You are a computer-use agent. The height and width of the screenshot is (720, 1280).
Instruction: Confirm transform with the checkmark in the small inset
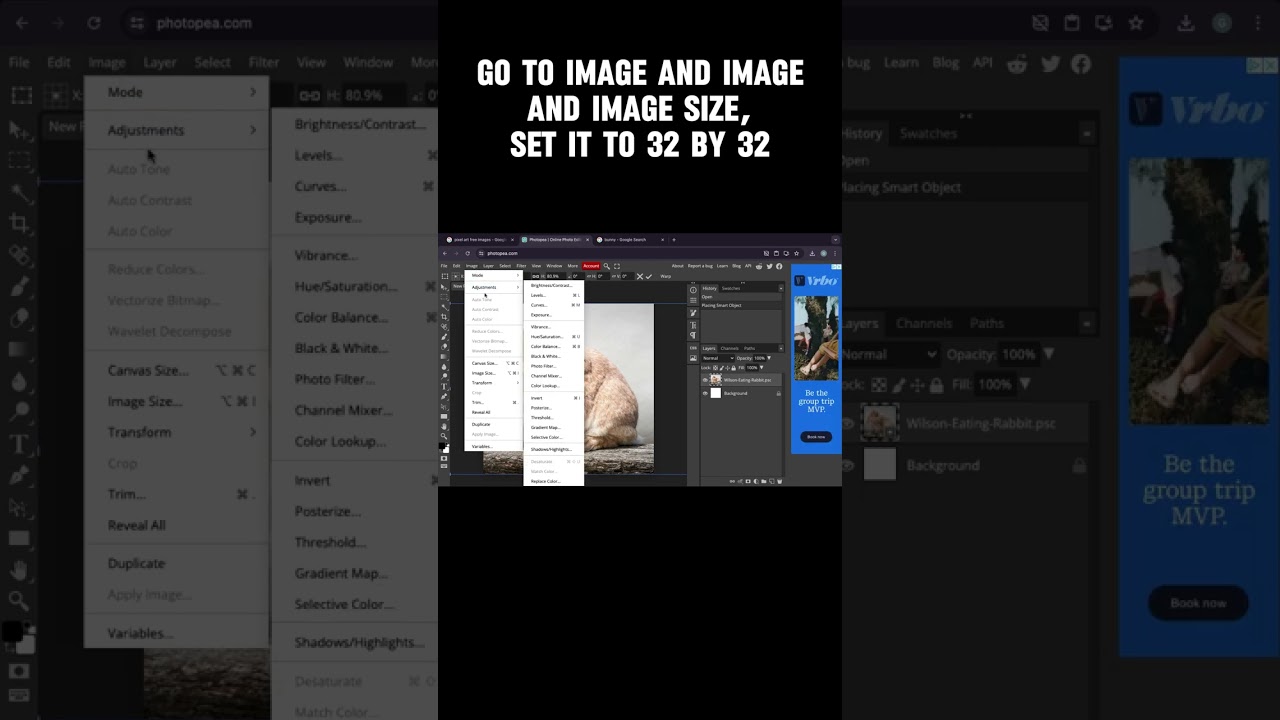(x=649, y=276)
